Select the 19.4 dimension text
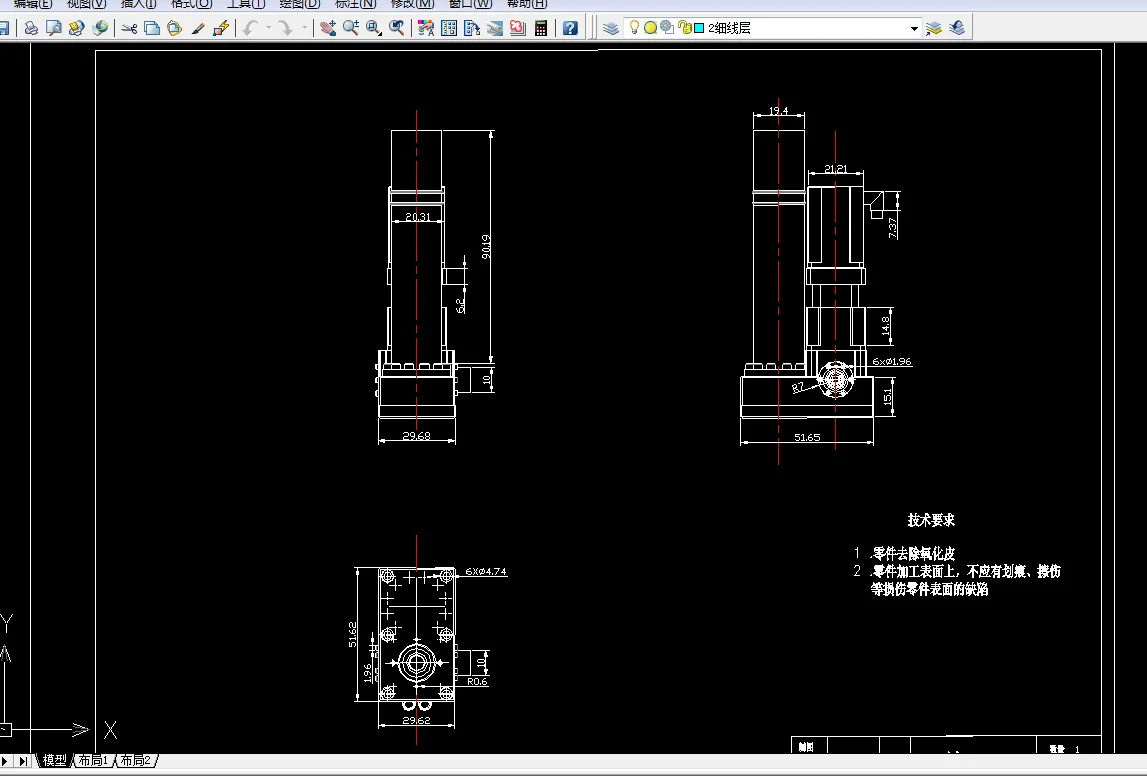1147x776 pixels. (778, 111)
